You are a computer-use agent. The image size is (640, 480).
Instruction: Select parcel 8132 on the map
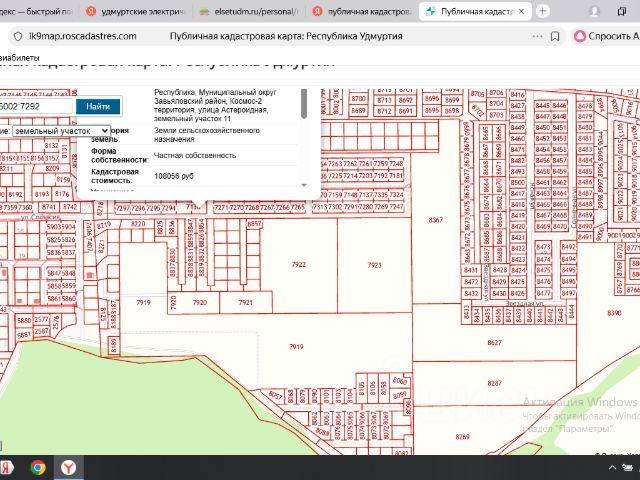51,146
